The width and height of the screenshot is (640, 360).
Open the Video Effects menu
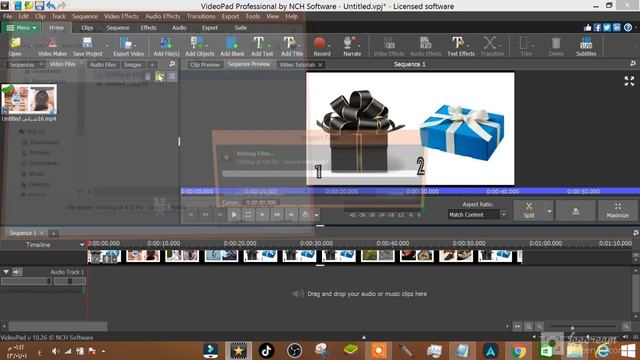[x=121, y=16]
